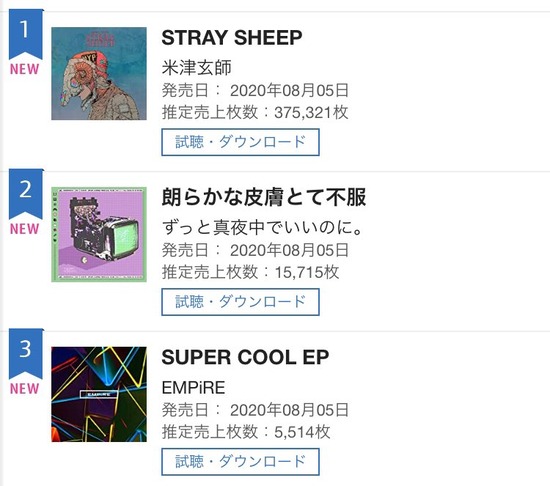The width and height of the screenshot is (550, 486).
Task: Click the 15,715枚 sales figure text
Action: tap(307, 272)
